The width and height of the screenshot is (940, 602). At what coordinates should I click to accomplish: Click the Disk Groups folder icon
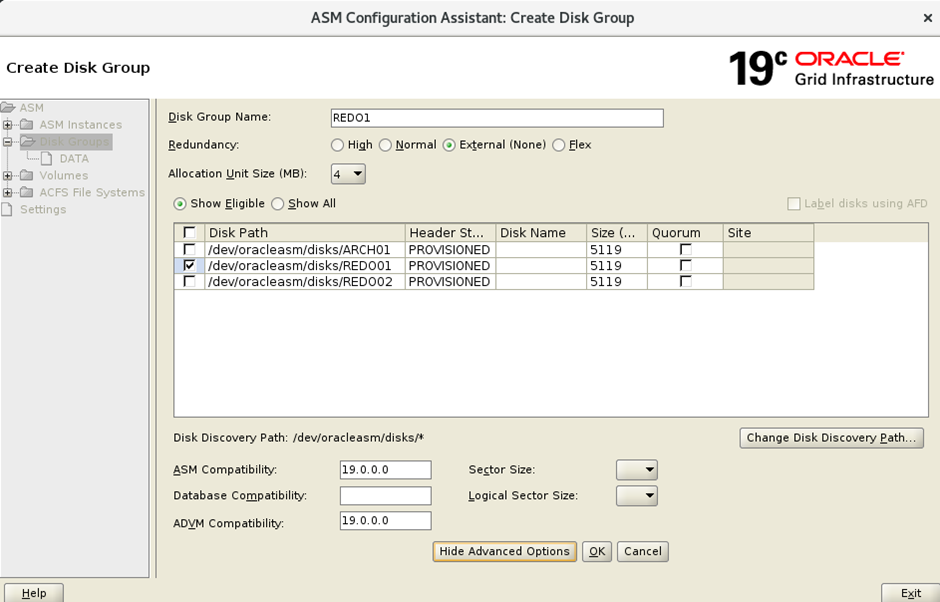(28, 141)
